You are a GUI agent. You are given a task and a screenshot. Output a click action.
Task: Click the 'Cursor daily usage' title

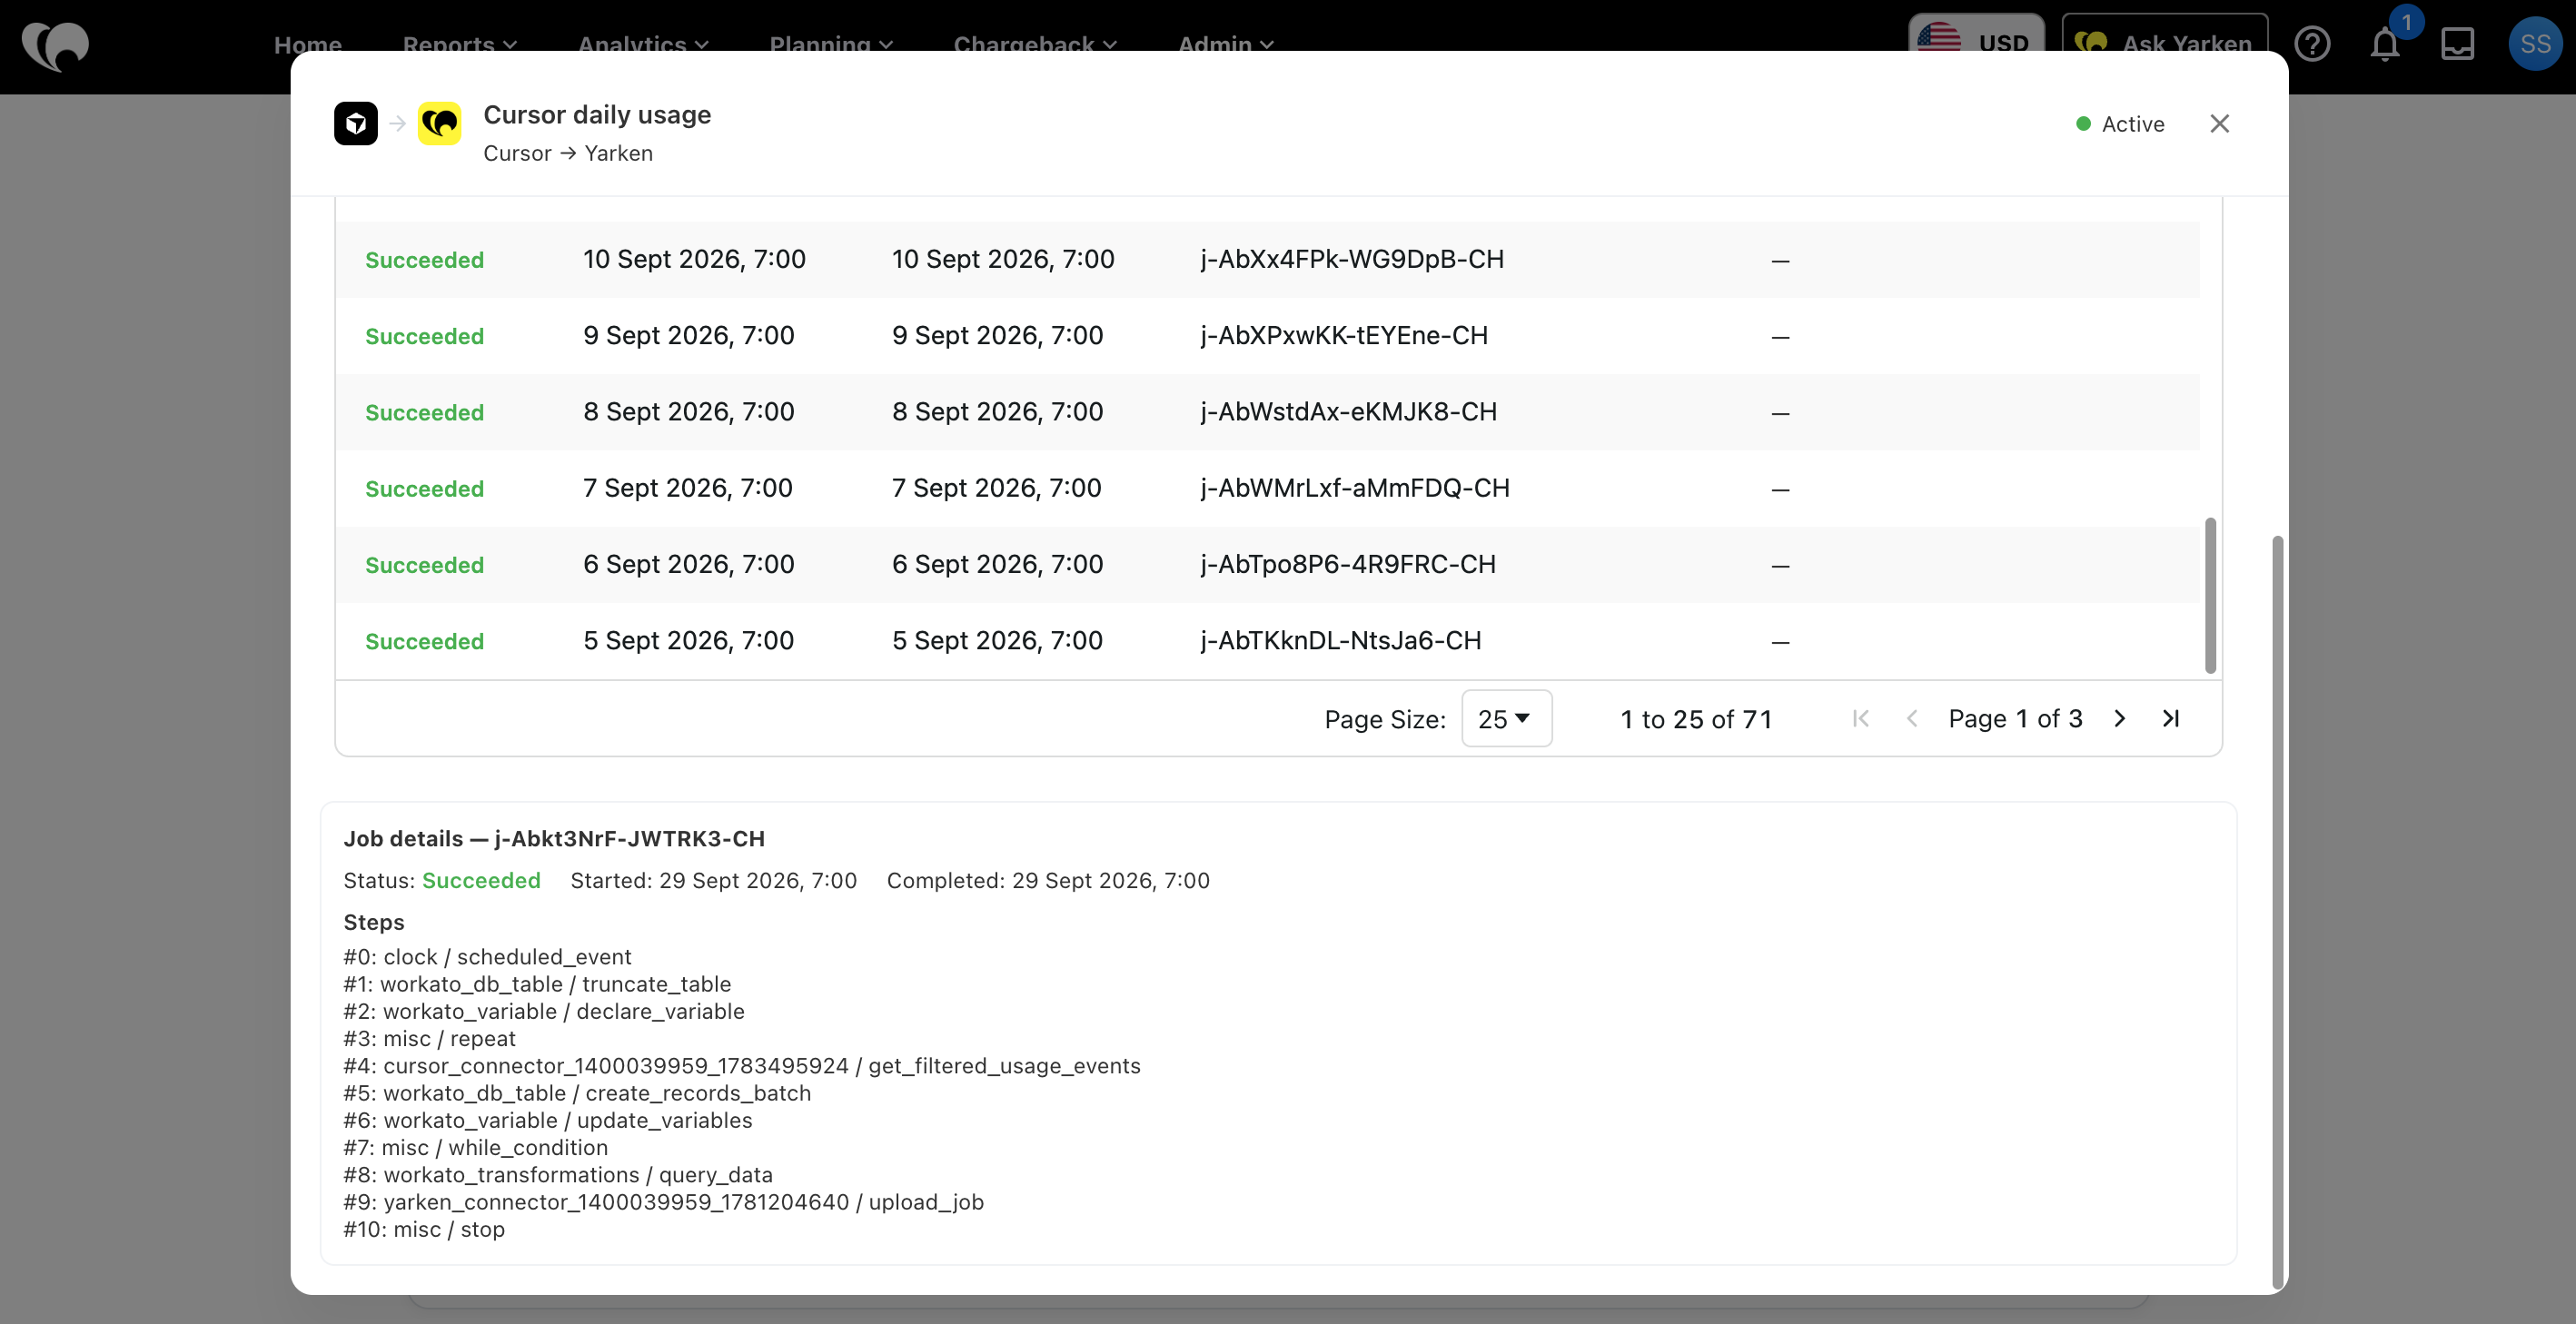[x=597, y=115]
